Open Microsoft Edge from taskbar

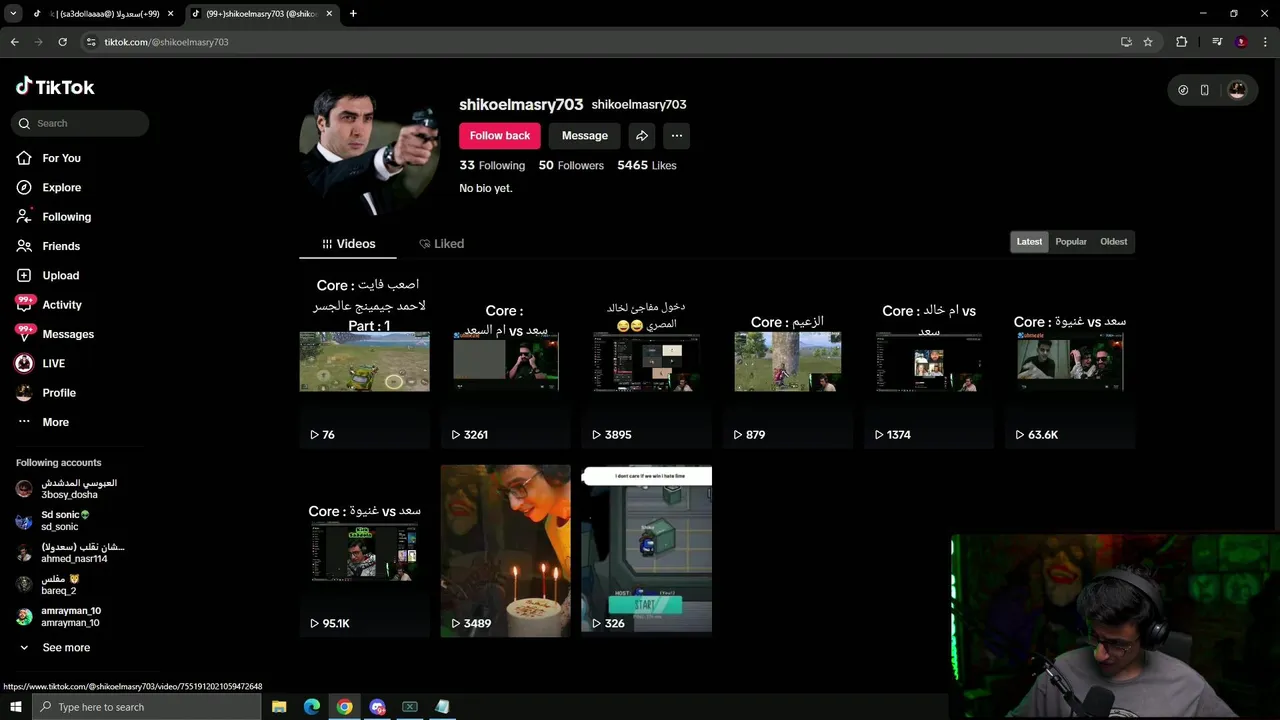312,707
